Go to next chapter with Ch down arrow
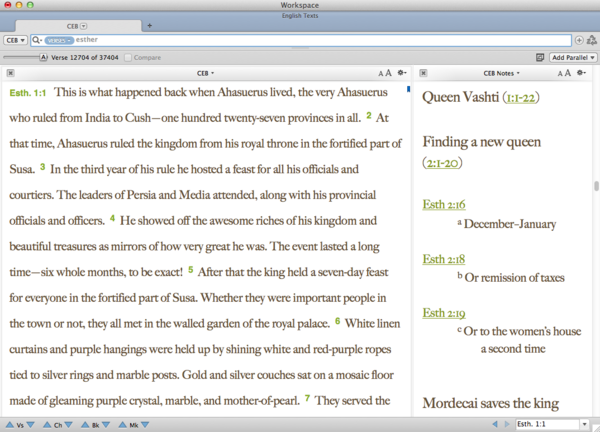Viewport: 600px width, 432px height. [68, 425]
